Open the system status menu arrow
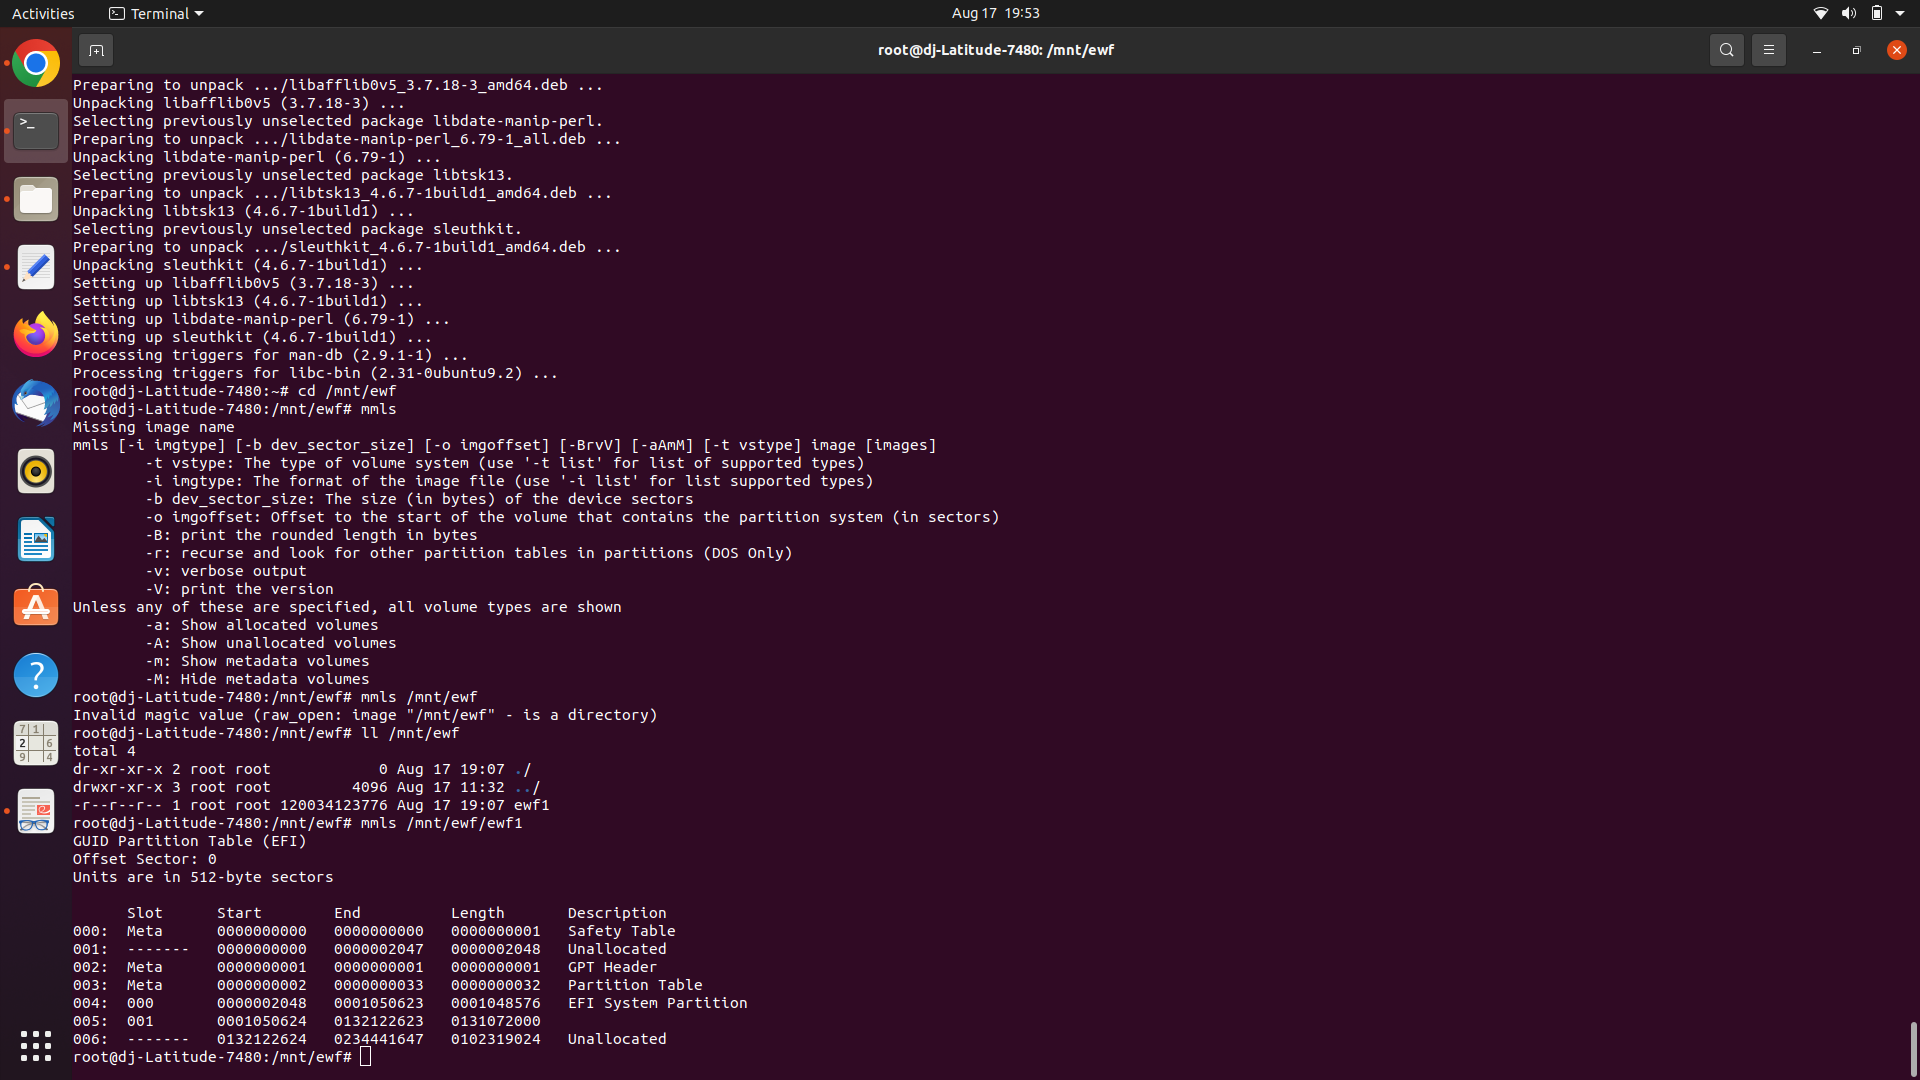The width and height of the screenshot is (1920, 1080). click(x=1900, y=13)
